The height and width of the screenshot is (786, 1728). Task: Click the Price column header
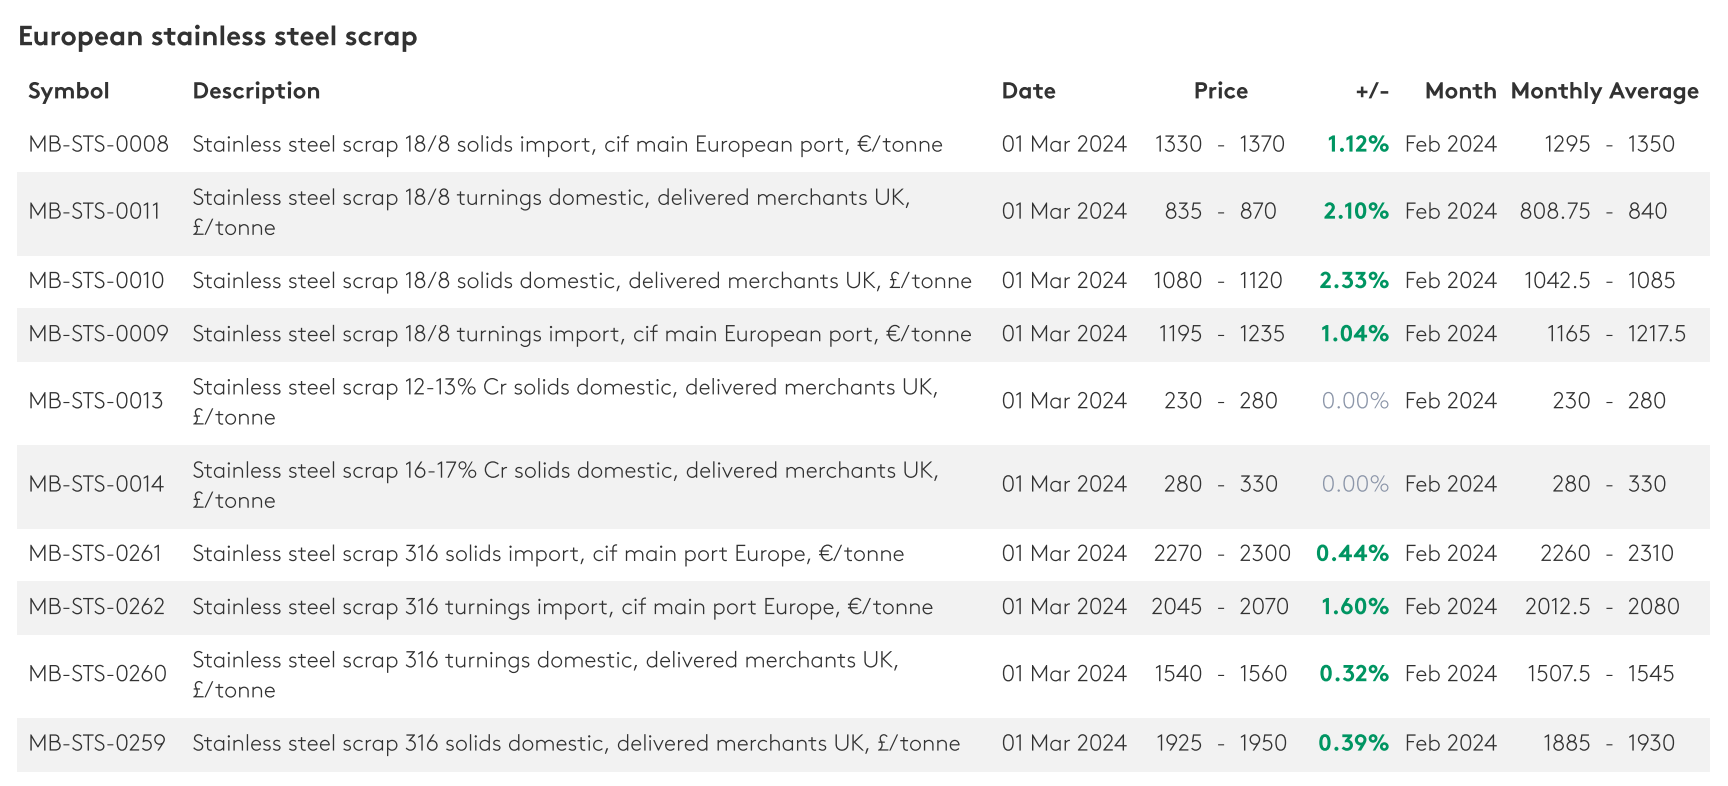[x=1220, y=91]
